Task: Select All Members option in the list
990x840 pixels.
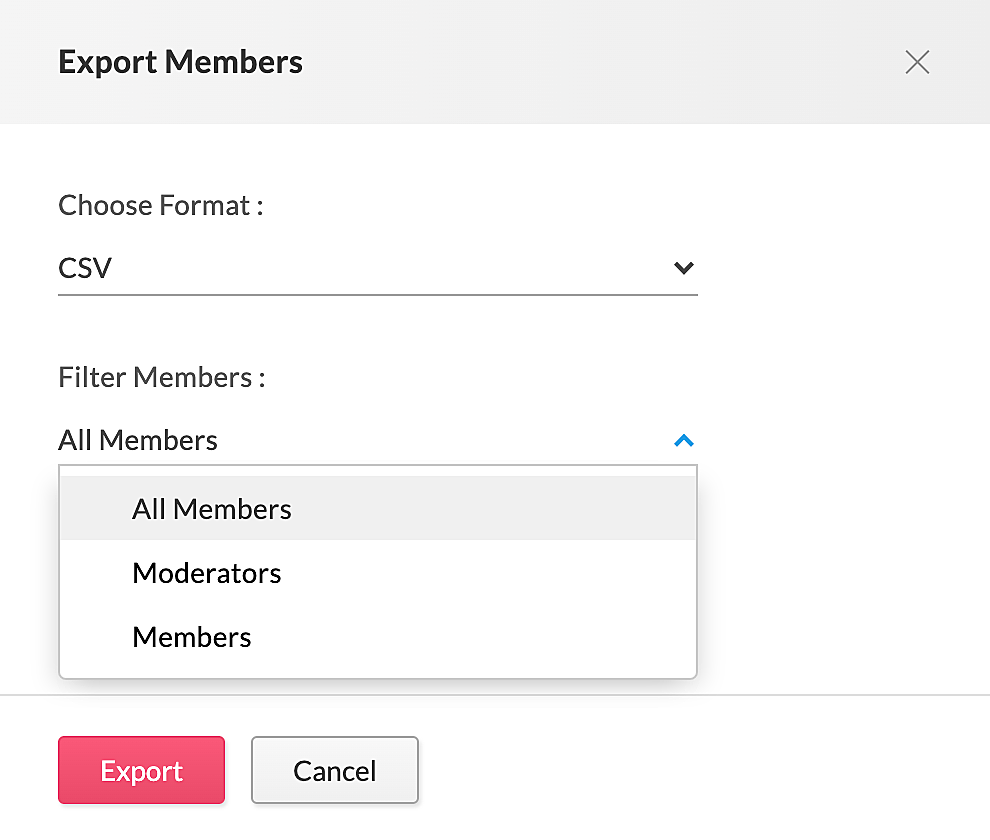Action: [x=212, y=509]
